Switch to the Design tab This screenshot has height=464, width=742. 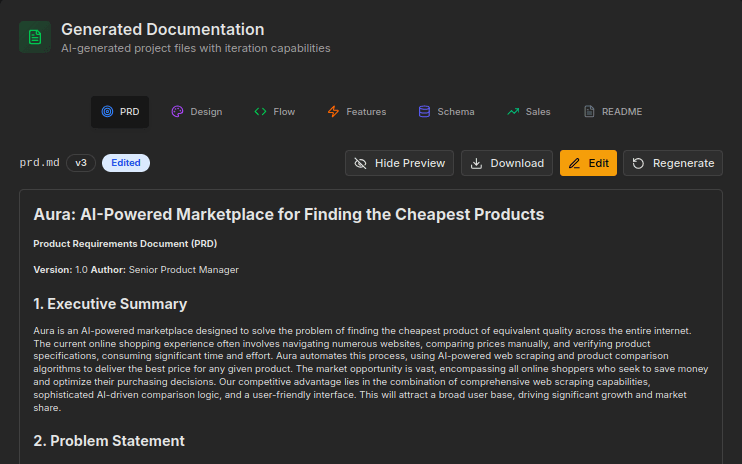tap(196, 112)
